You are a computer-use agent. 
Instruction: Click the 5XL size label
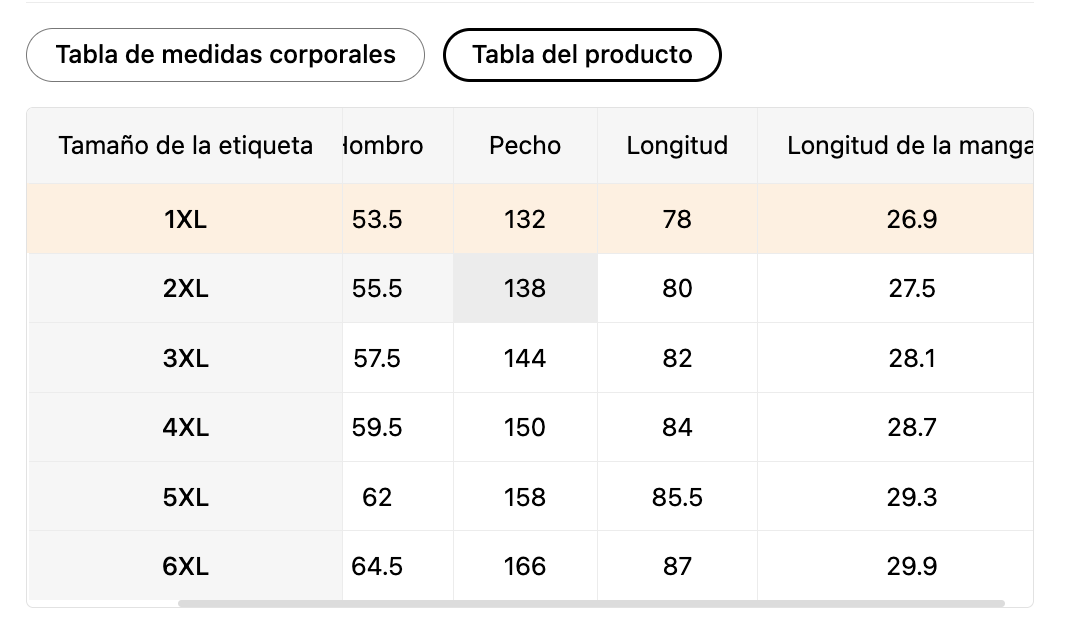(x=185, y=497)
